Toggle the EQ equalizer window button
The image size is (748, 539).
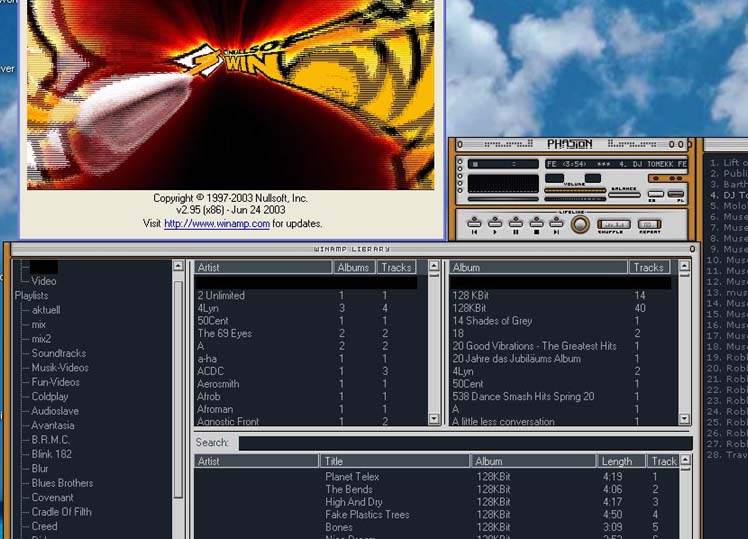pyautogui.click(x=655, y=194)
